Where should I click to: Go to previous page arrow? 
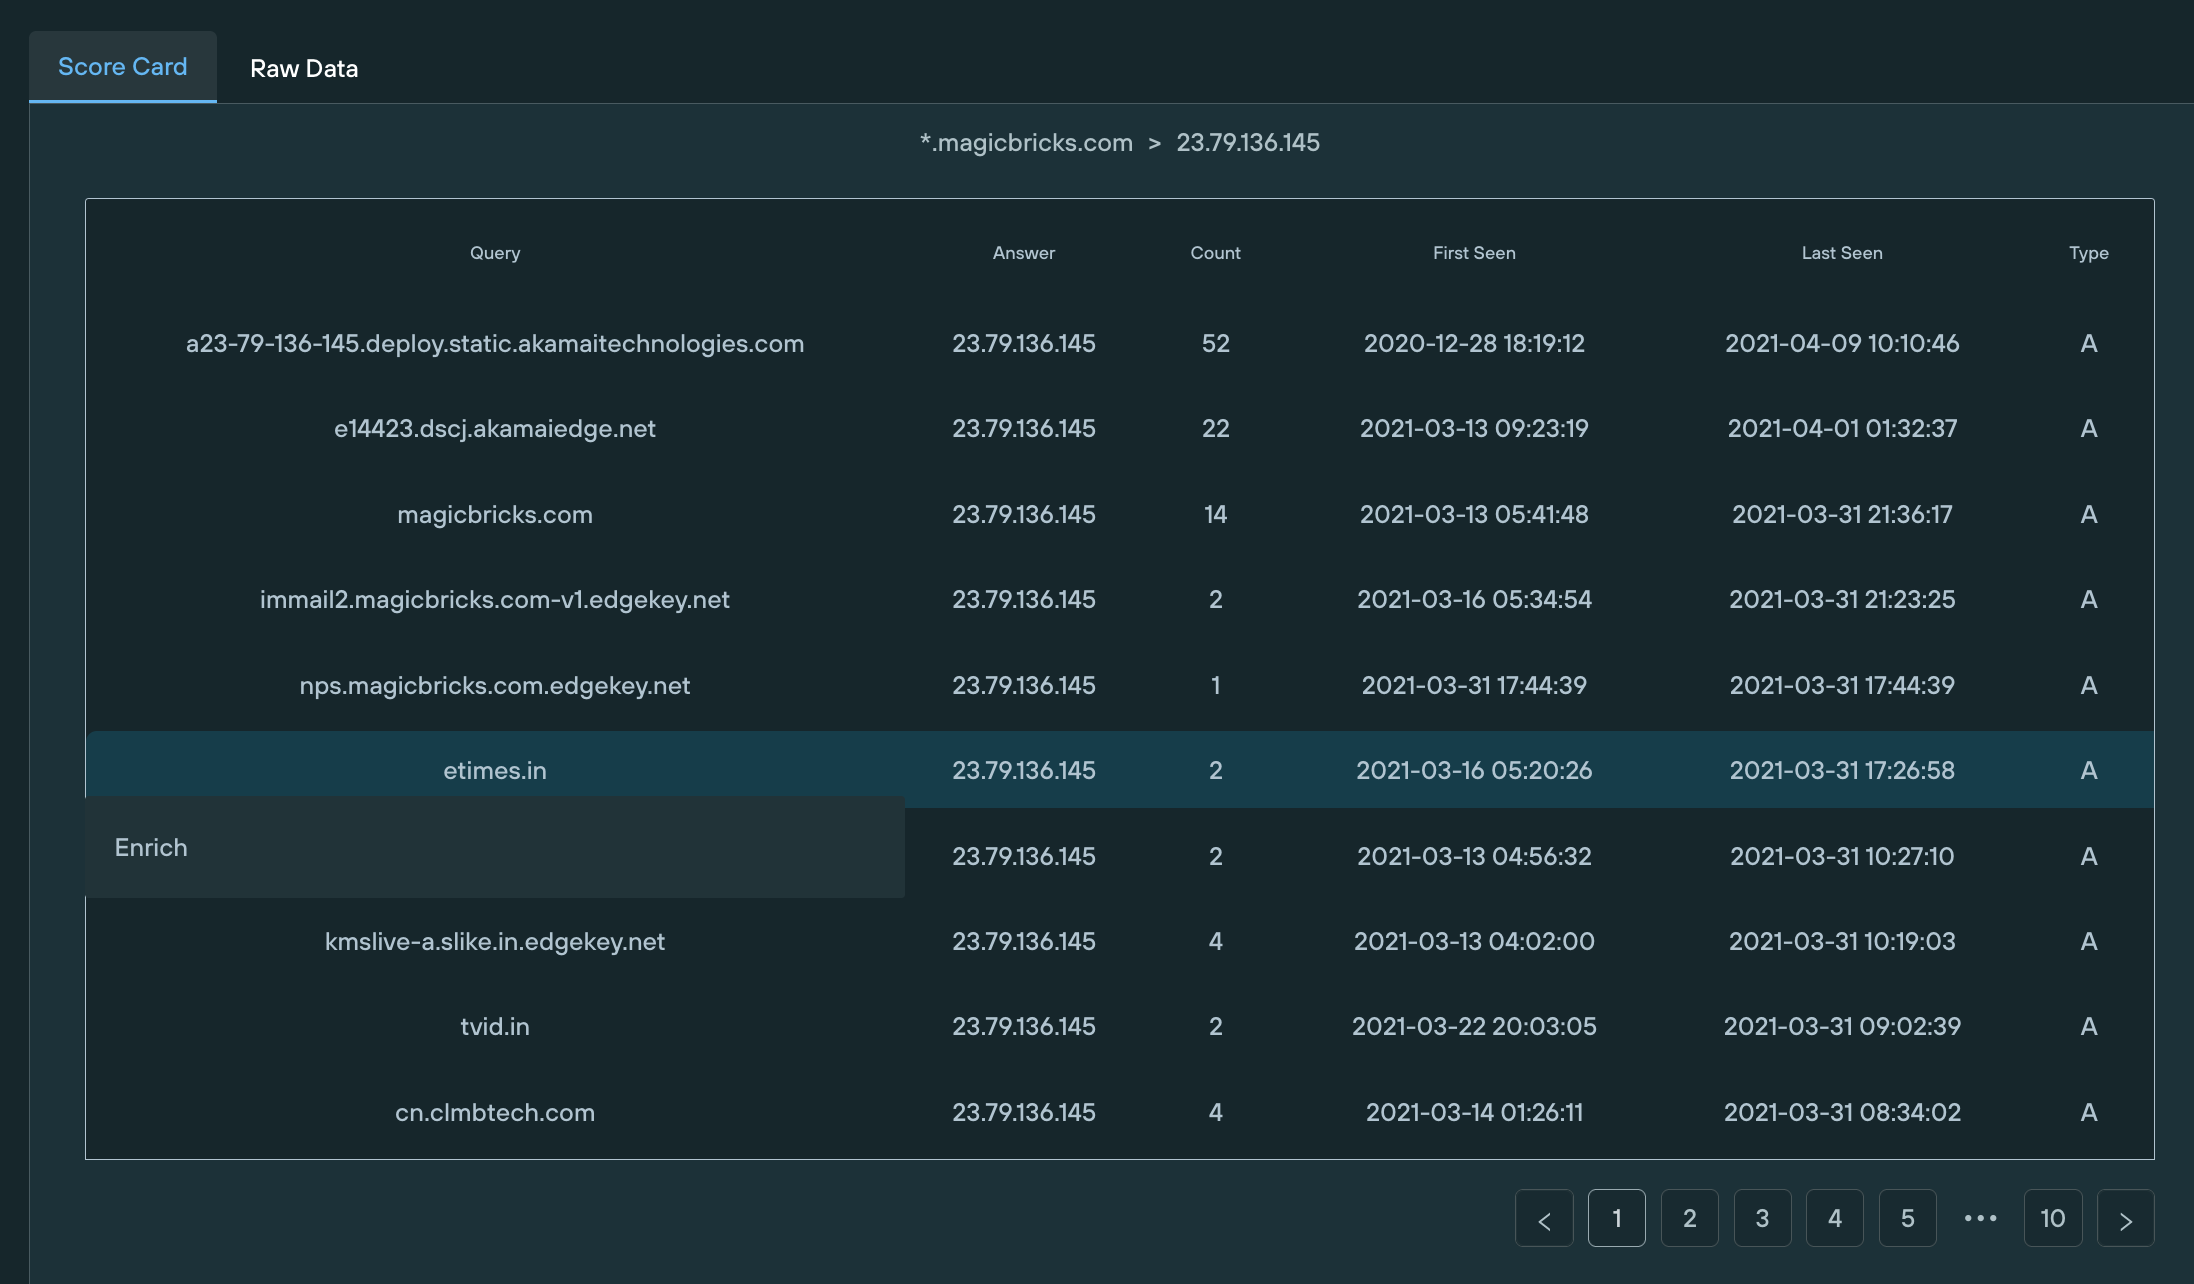pos(1544,1219)
